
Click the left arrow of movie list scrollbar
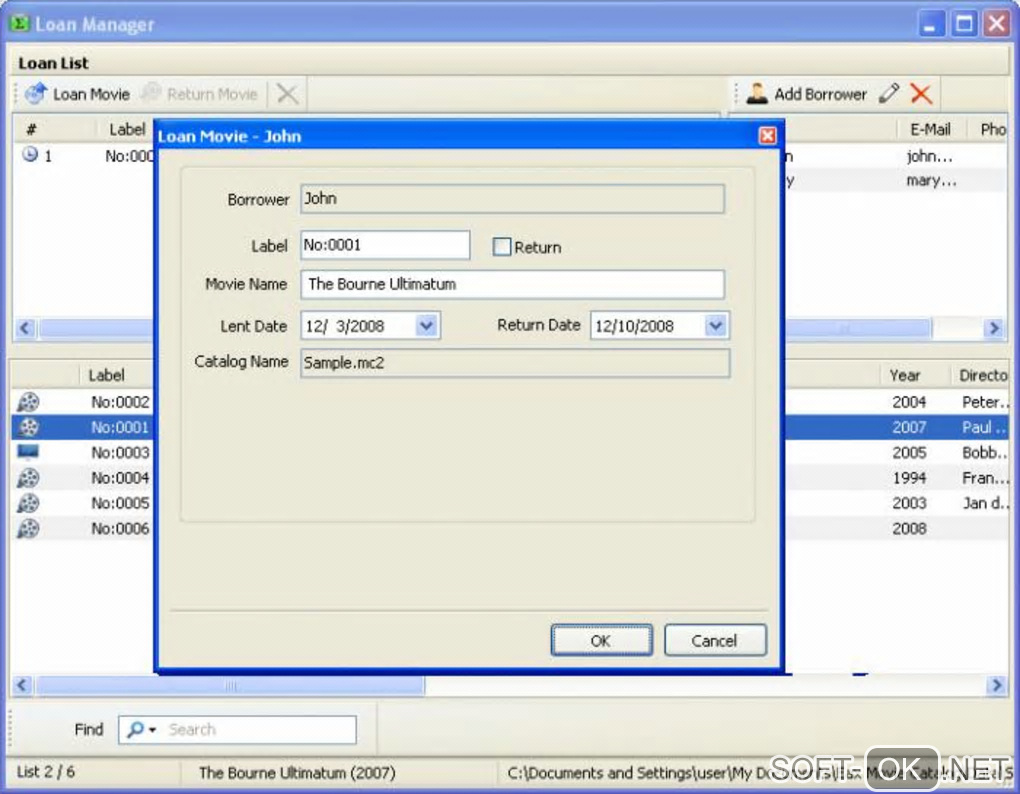tap(23, 685)
